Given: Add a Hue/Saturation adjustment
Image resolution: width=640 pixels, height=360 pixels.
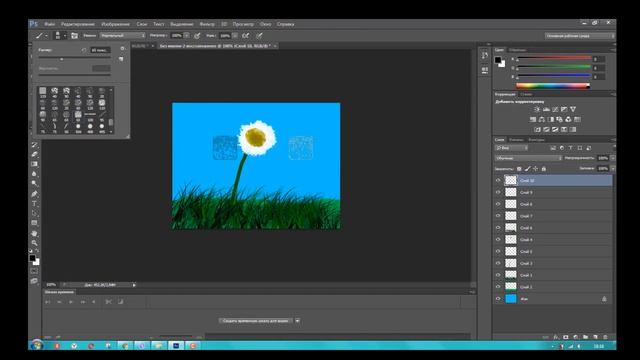Looking at the screenshot, I should [533, 120].
